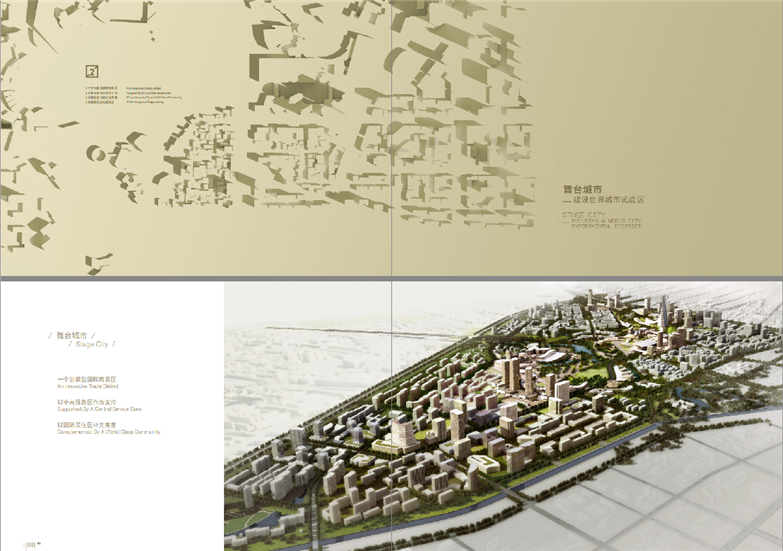Click 'An Innovative Trade District' text
The image size is (783, 551).
pyautogui.click(x=88, y=386)
